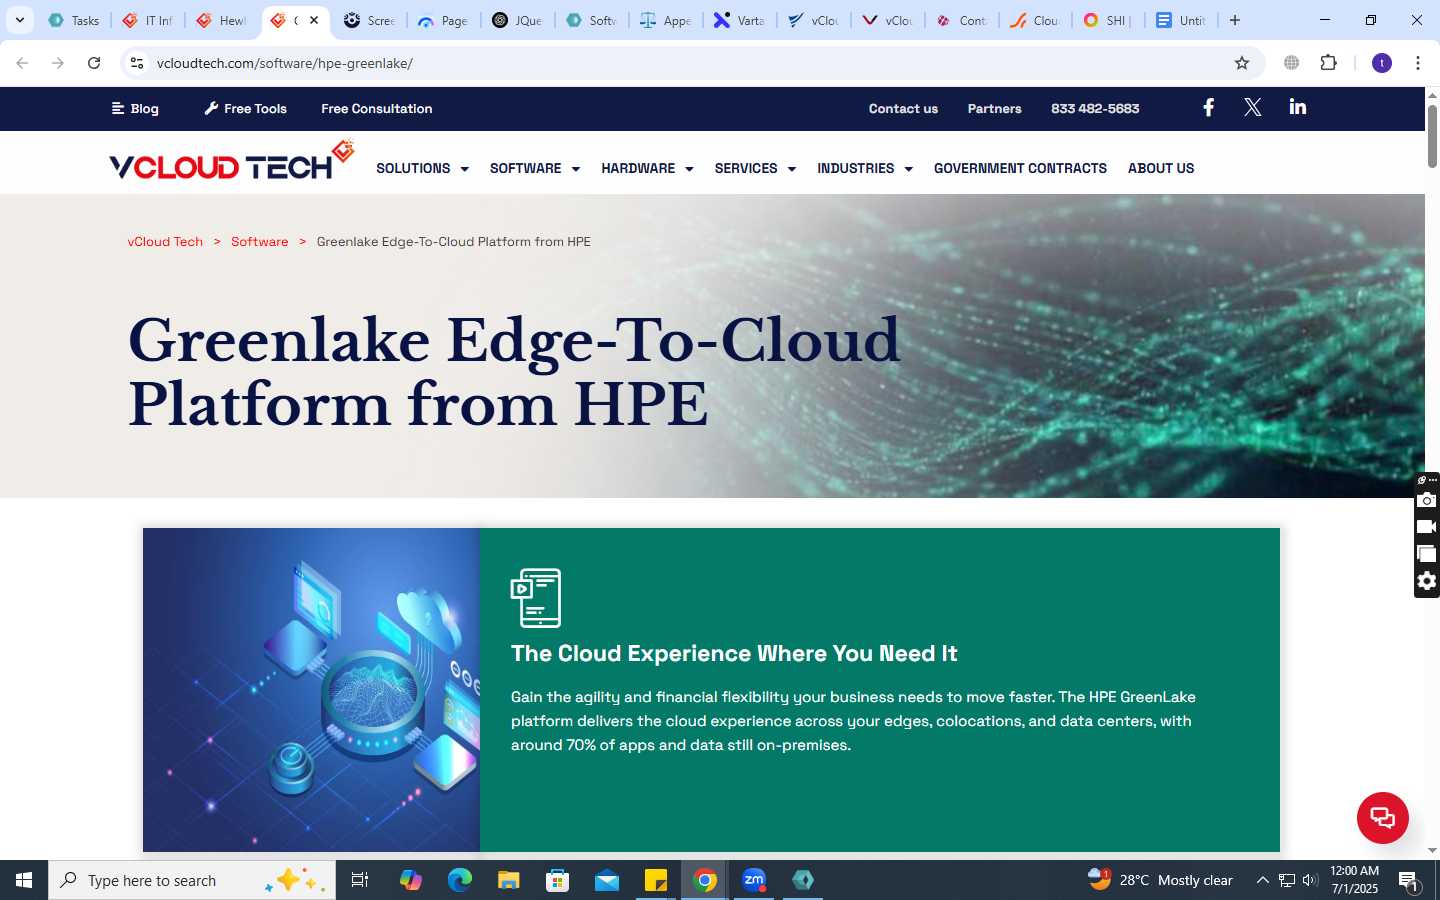The image size is (1440, 900).
Task: Open the Blog link
Action: (135, 108)
